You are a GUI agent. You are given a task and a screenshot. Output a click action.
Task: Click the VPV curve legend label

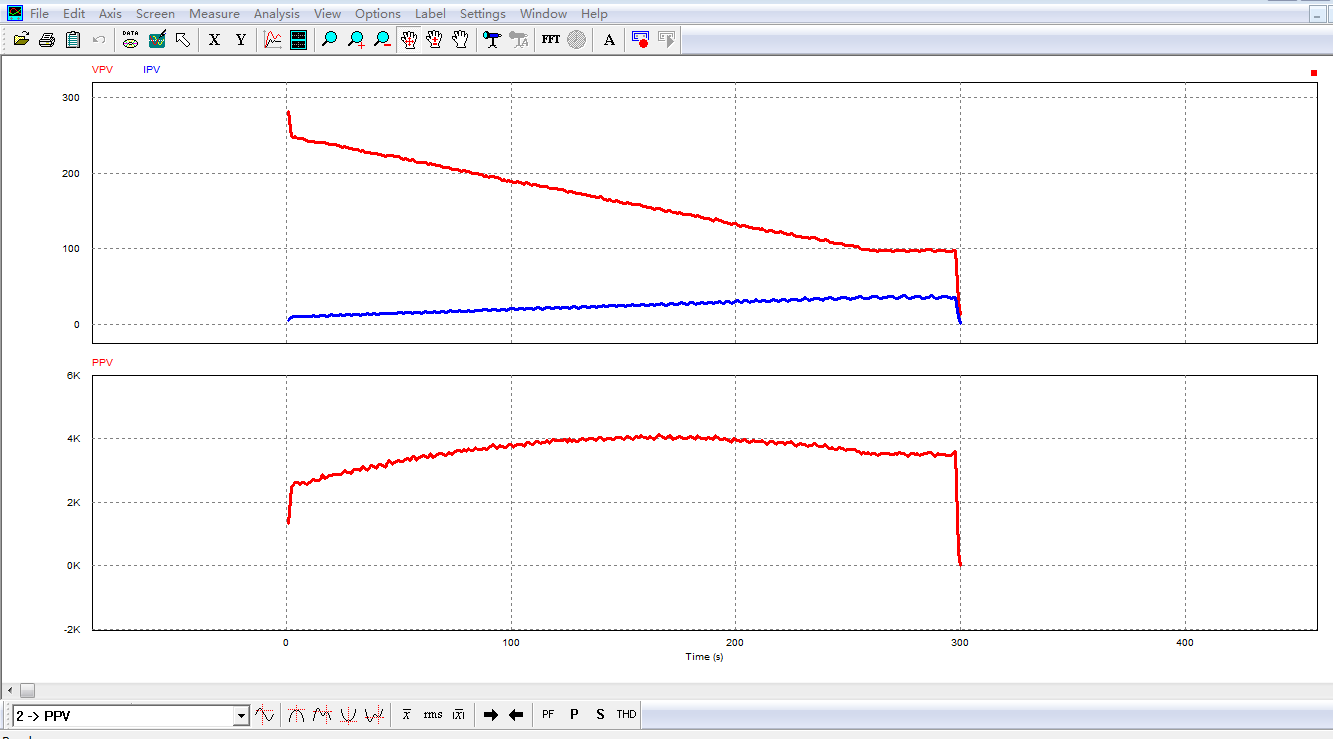(102, 70)
